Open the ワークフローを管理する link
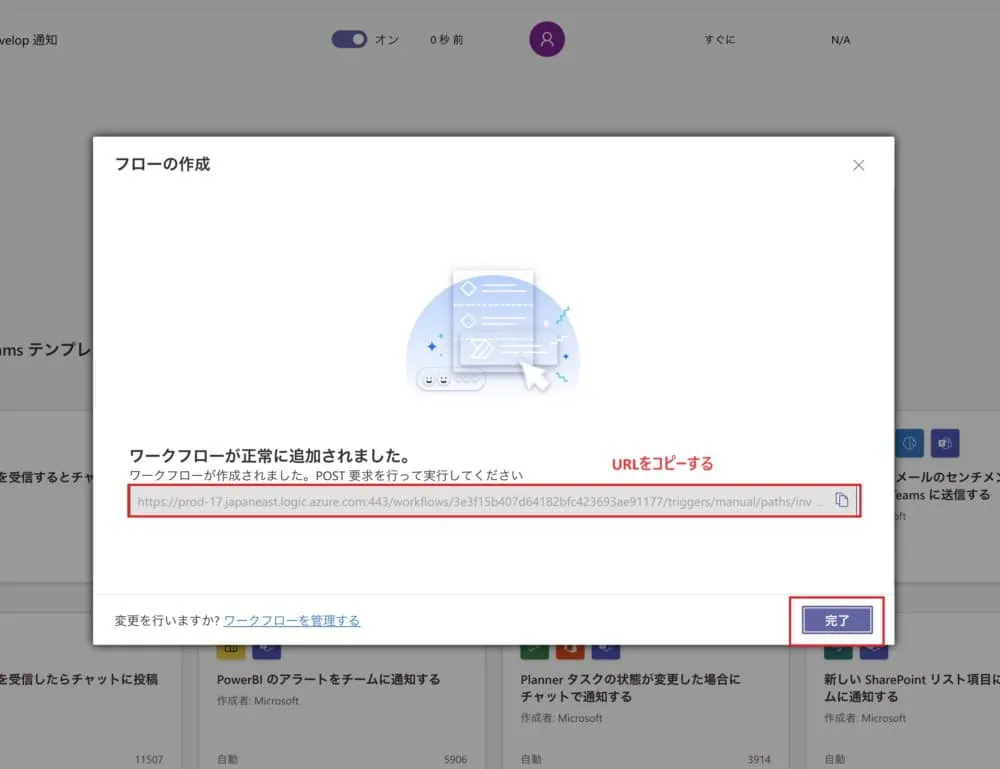The height and width of the screenshot is (769, 1000). click(x=292, y=621)
